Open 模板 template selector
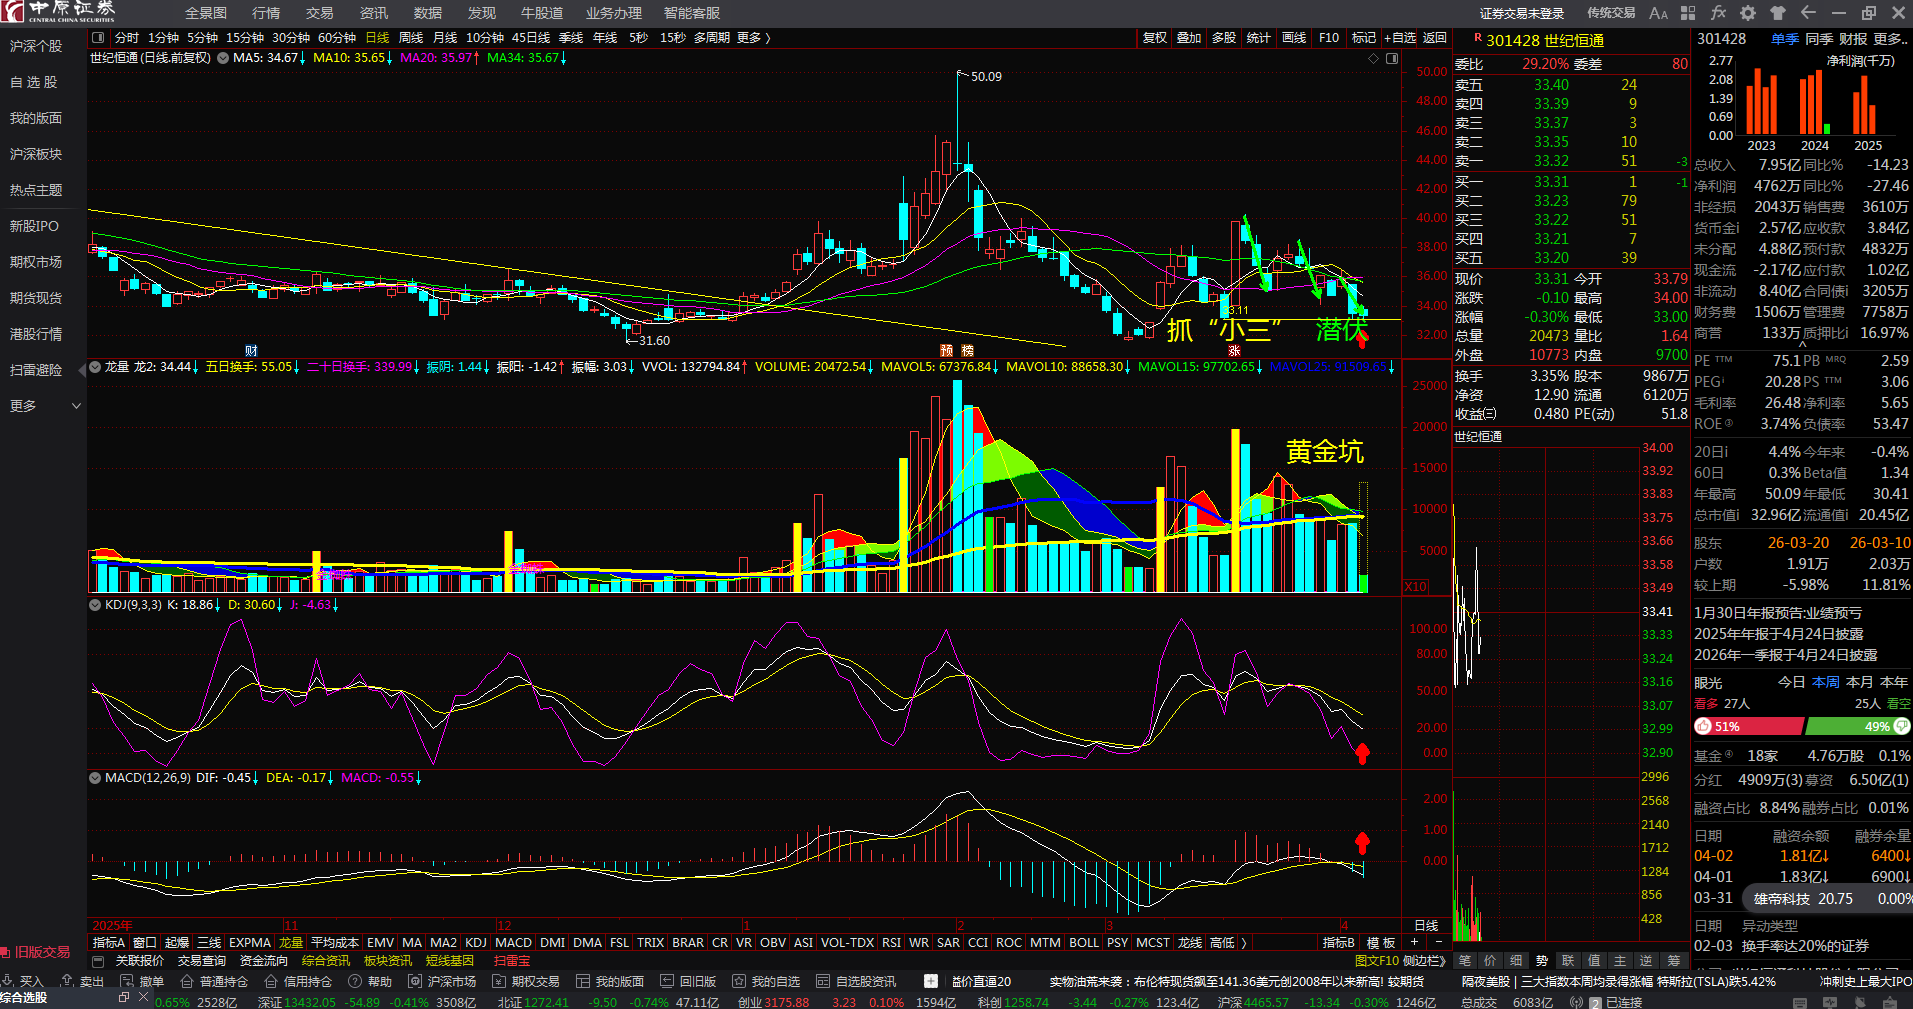This screenshot has height=1009, width=1913. (x=1380, y=942)
